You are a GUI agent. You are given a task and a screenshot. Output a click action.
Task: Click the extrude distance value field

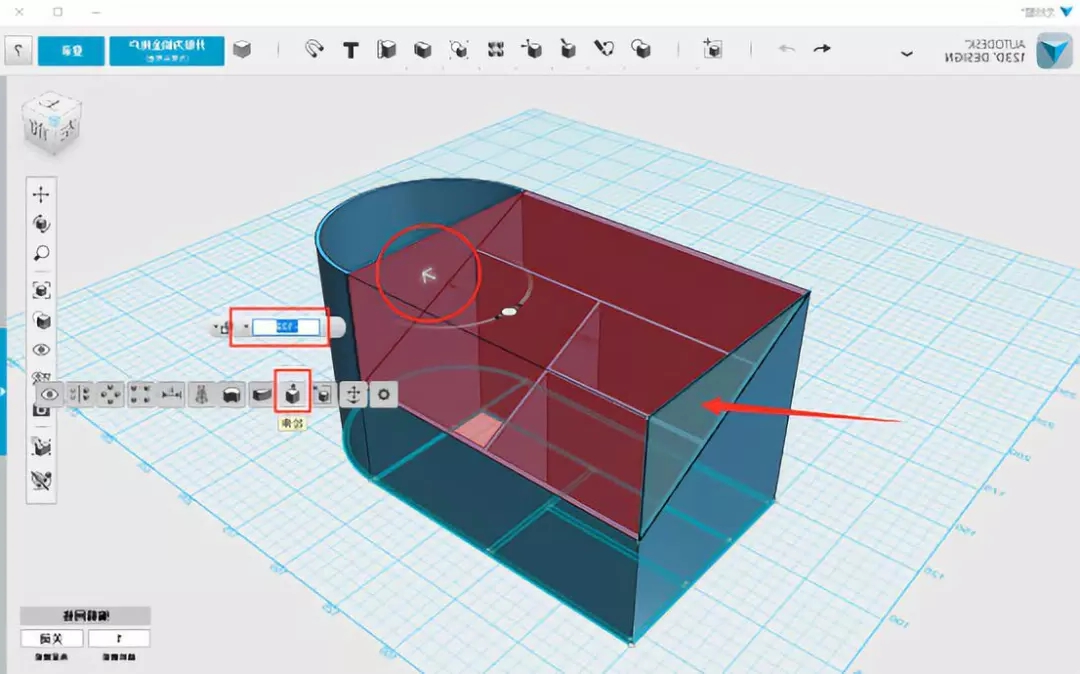click(x=286, y=326)
